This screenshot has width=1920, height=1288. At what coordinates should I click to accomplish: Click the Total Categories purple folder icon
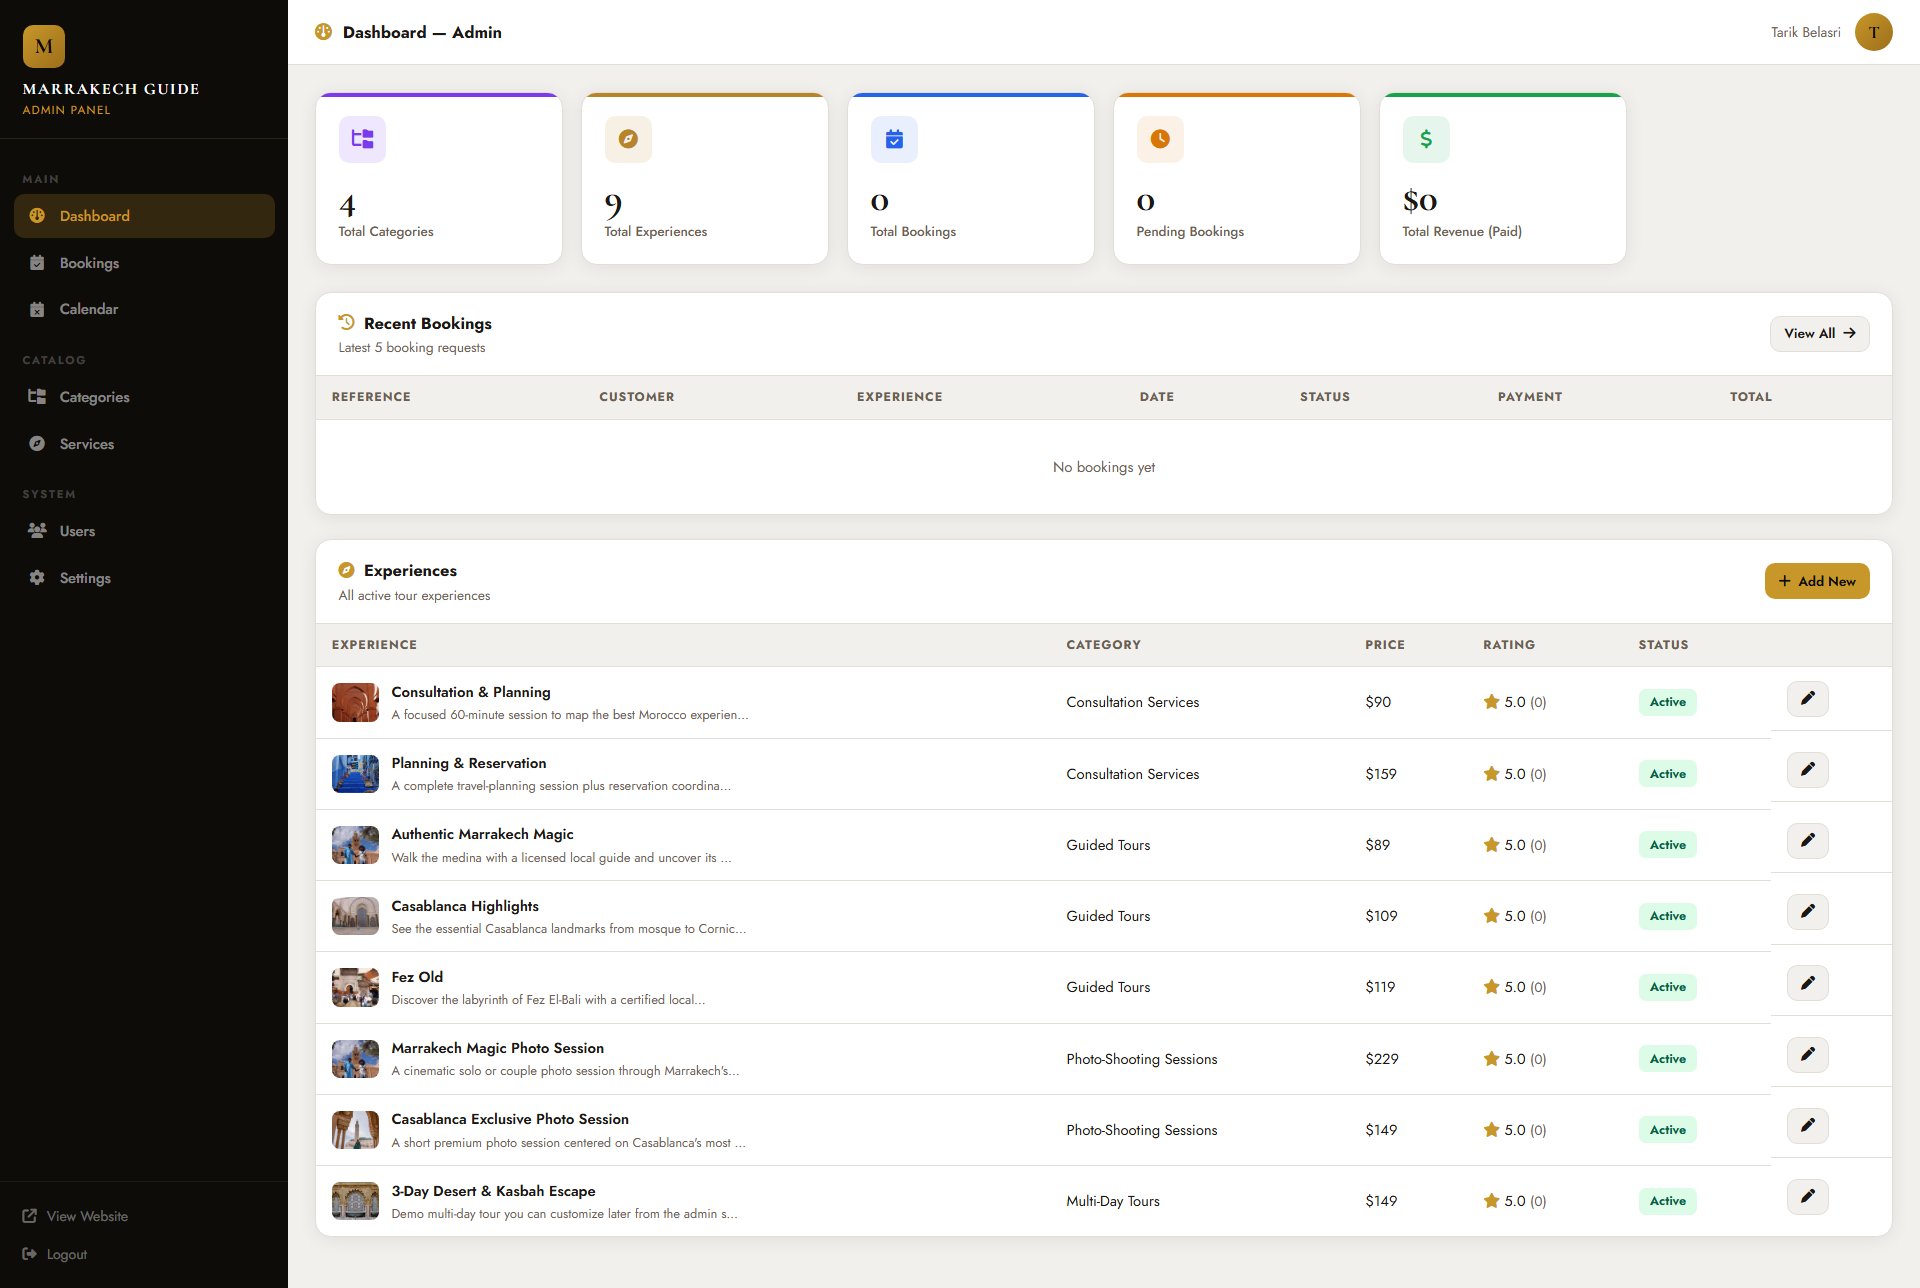click(362, 139)
